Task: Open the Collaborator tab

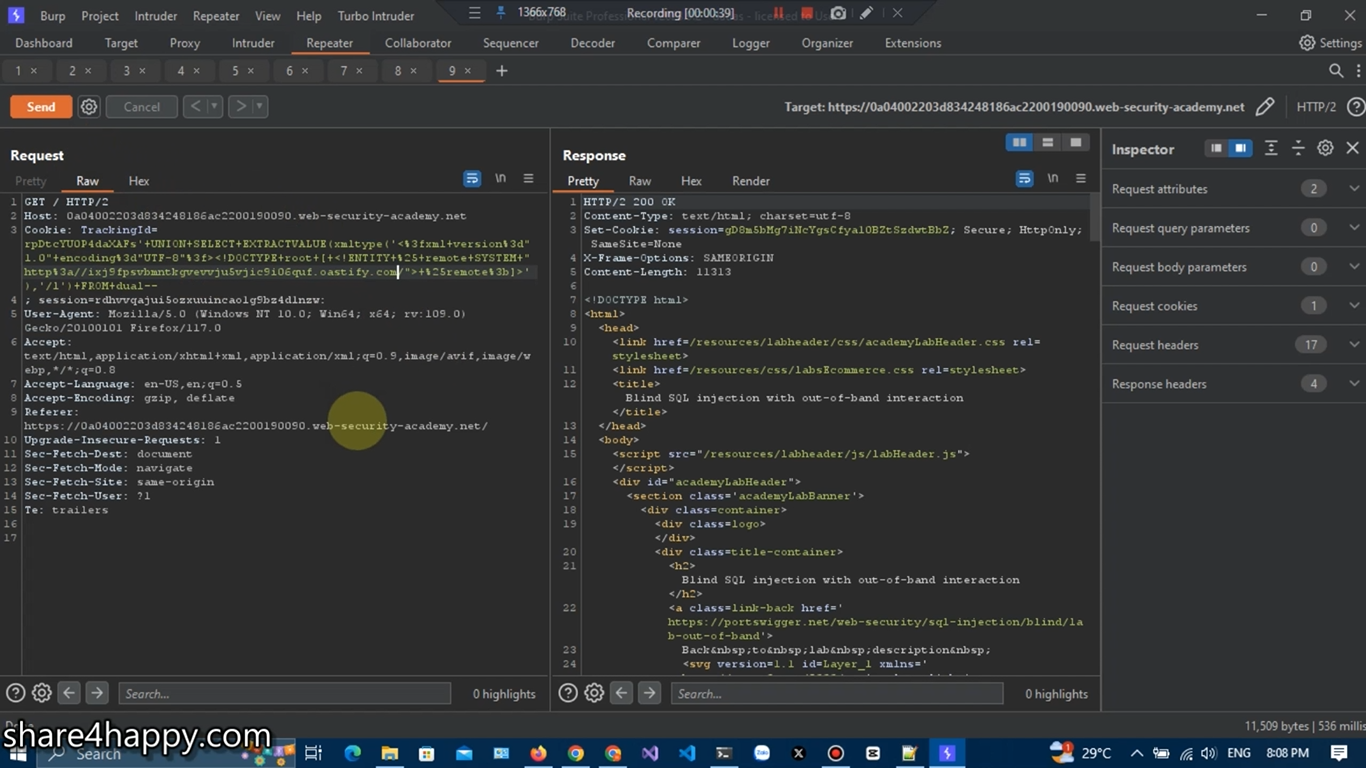Action: [x=418, y=43]
